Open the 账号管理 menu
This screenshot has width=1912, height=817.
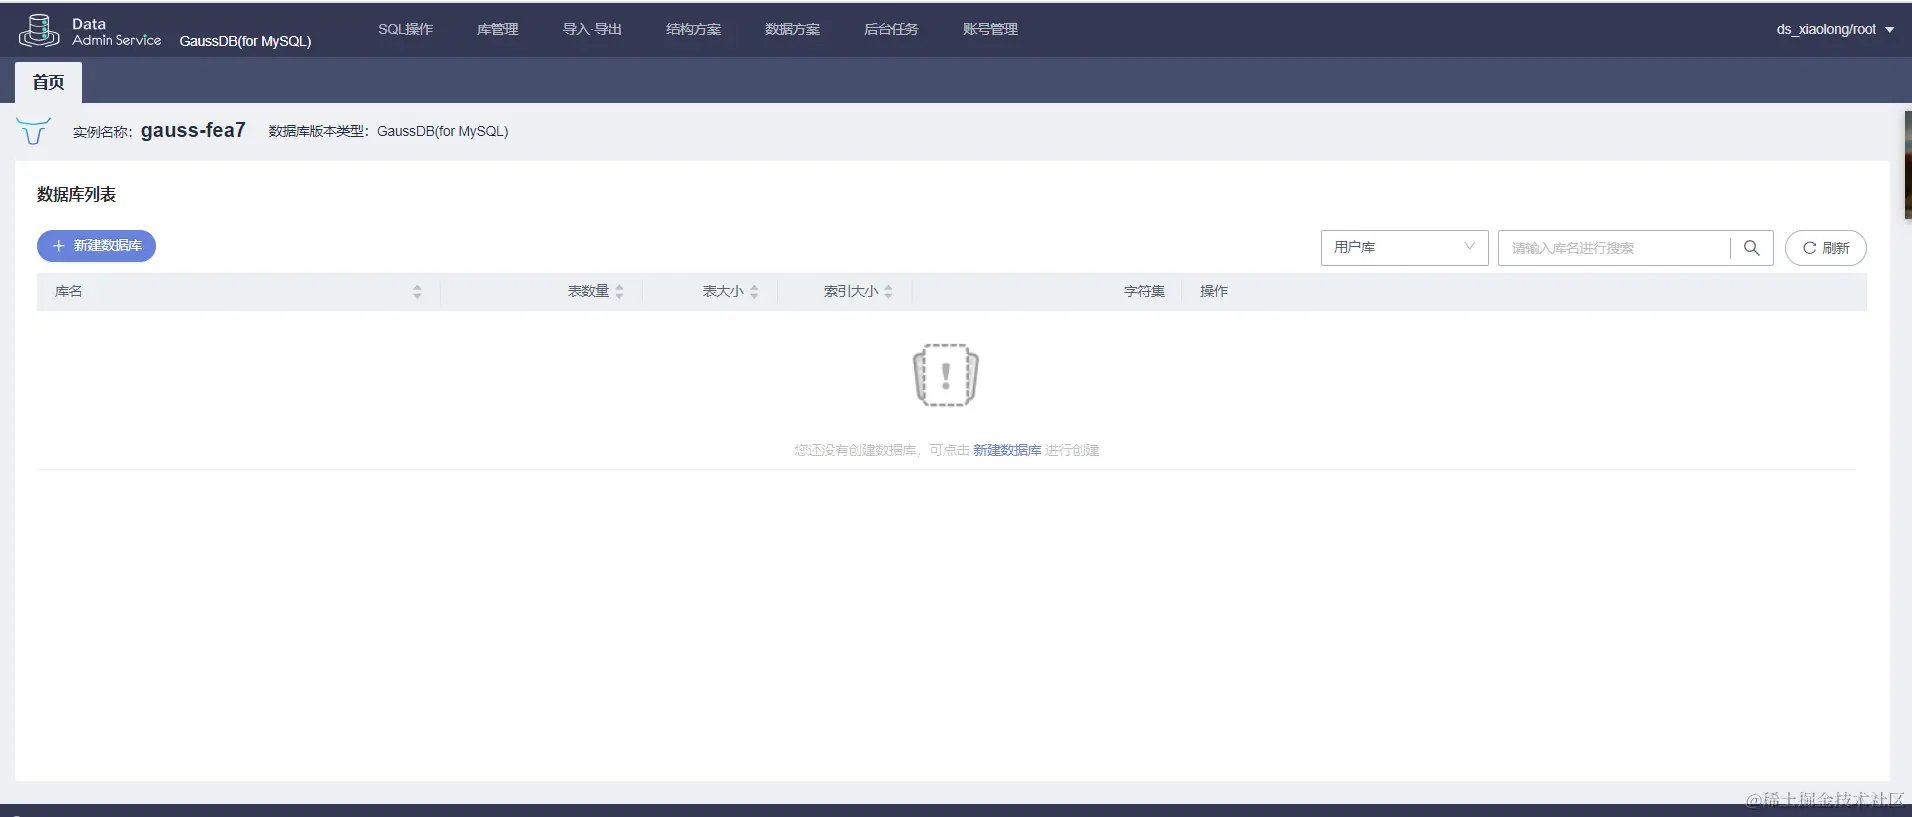[990, 30]
